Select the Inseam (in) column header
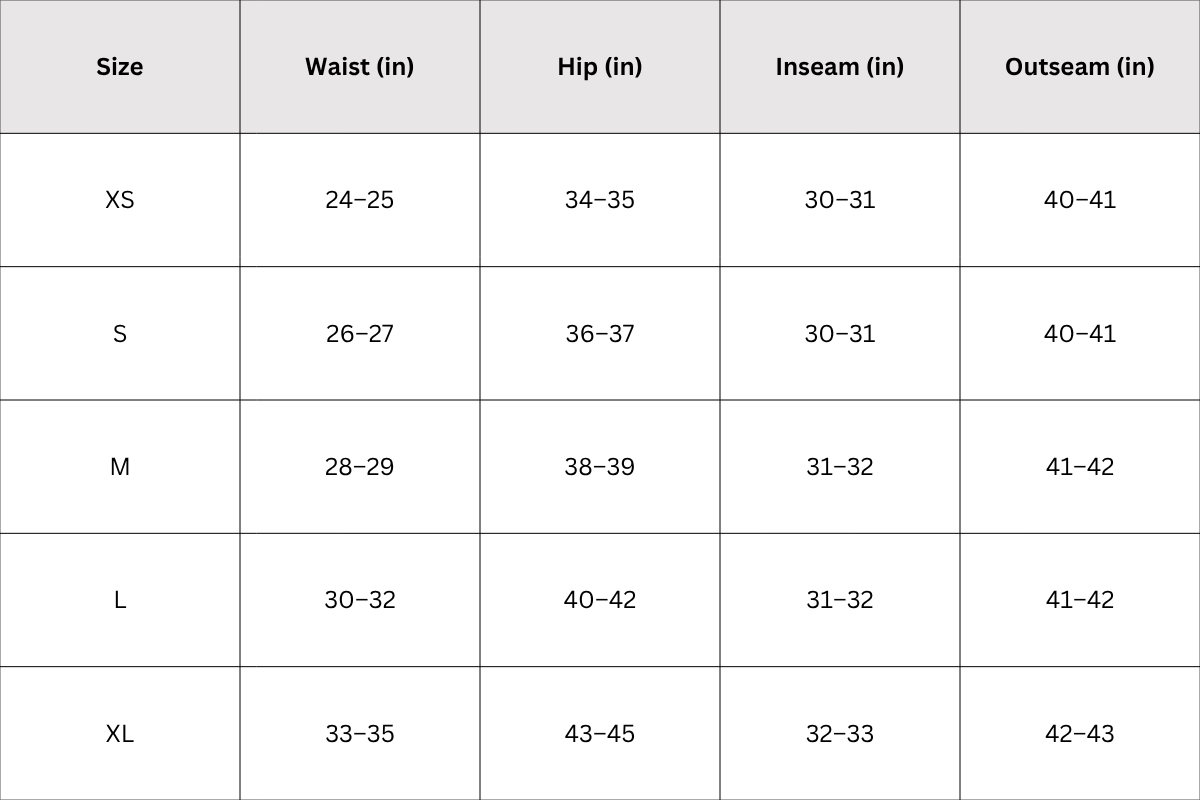 (840, 67)
